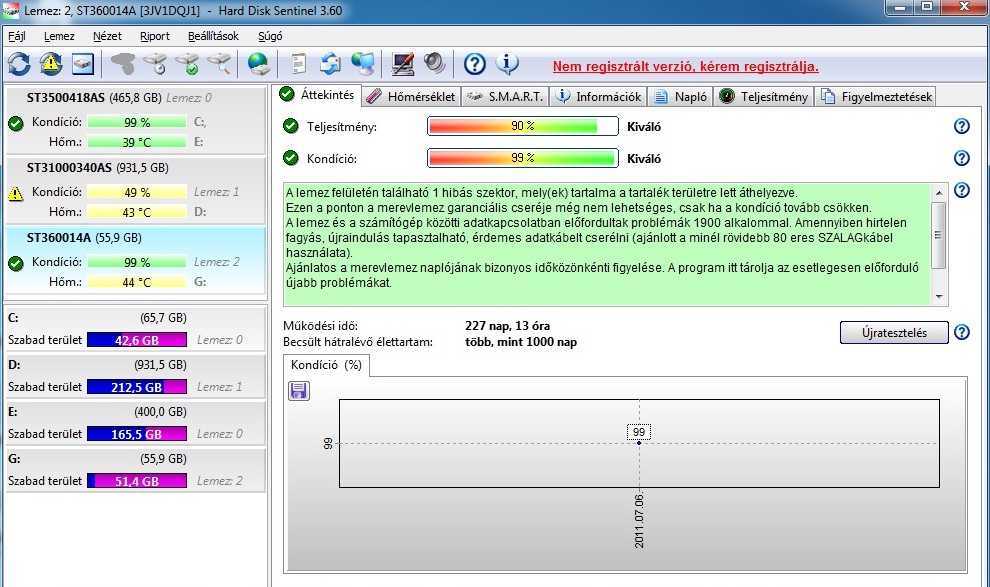This screenshot has width=990, height=587.
Task: Click the refresh disks toolbar icon
Action: (x=19, y=64)
